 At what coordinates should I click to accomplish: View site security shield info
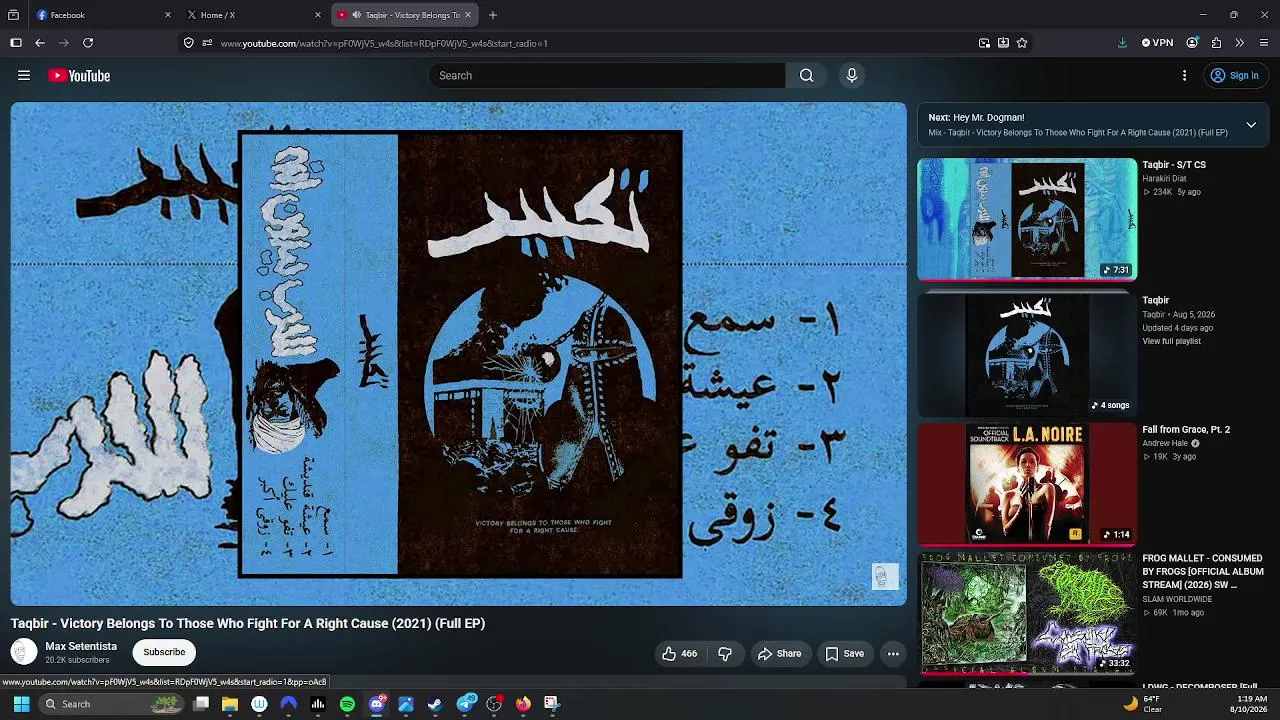coord(188,43)
